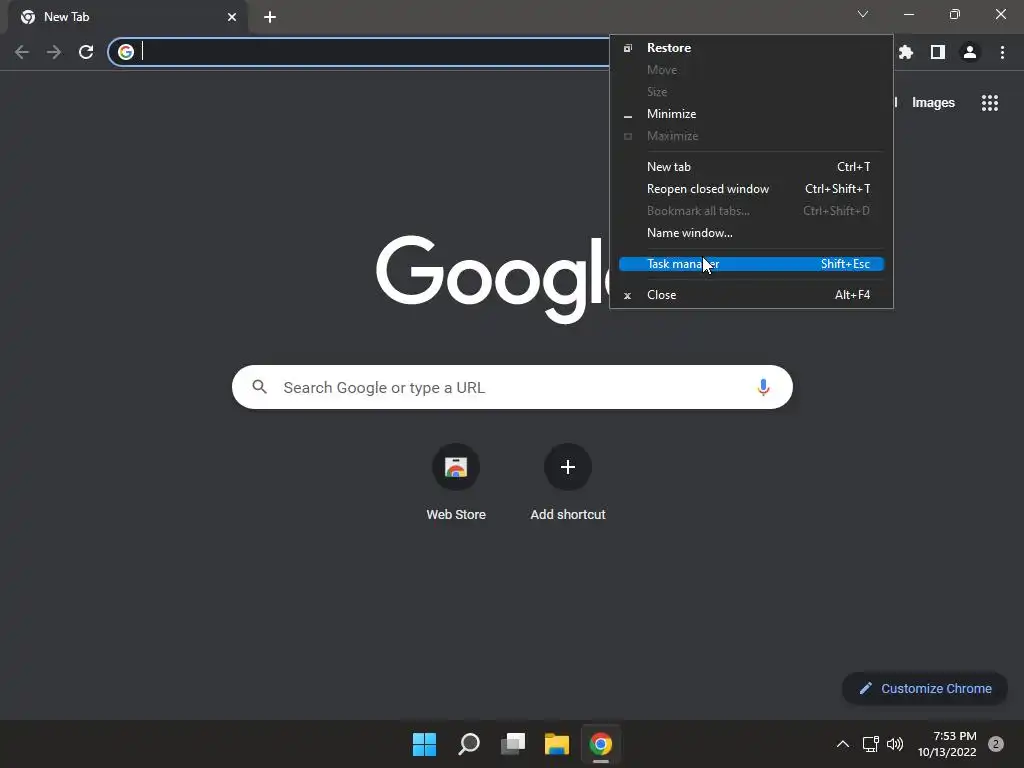Click the browser back arrow
The width and height of the screenshot is (1024, 768).
coord(22,52)
